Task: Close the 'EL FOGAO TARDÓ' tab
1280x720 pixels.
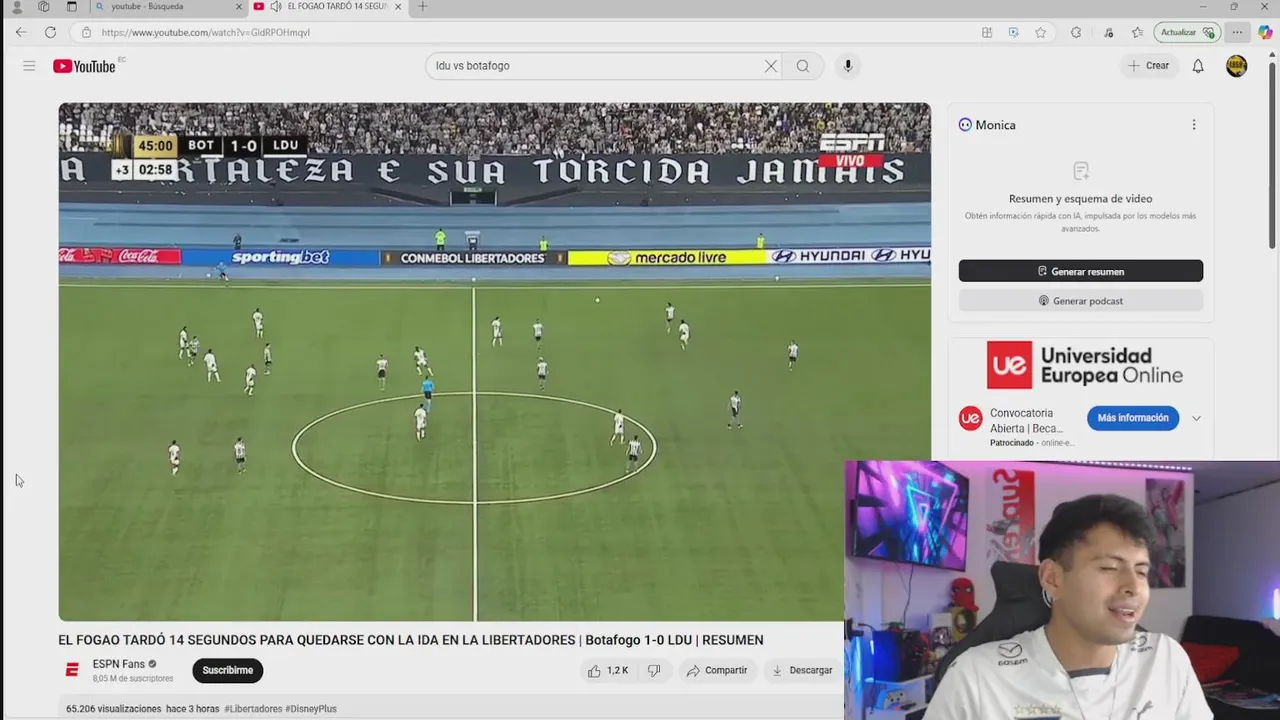Action: point(398,7)
